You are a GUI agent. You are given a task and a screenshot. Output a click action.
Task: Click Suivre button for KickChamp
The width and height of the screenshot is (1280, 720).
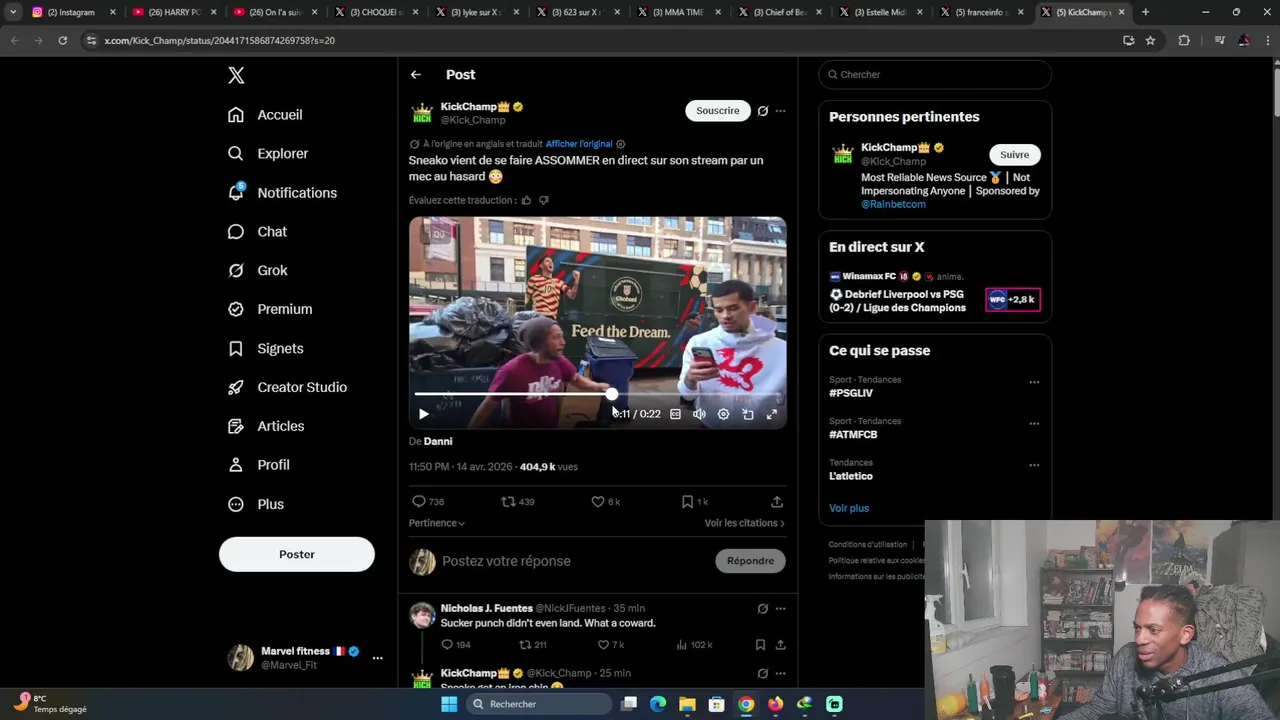[x=1014, y=155]
